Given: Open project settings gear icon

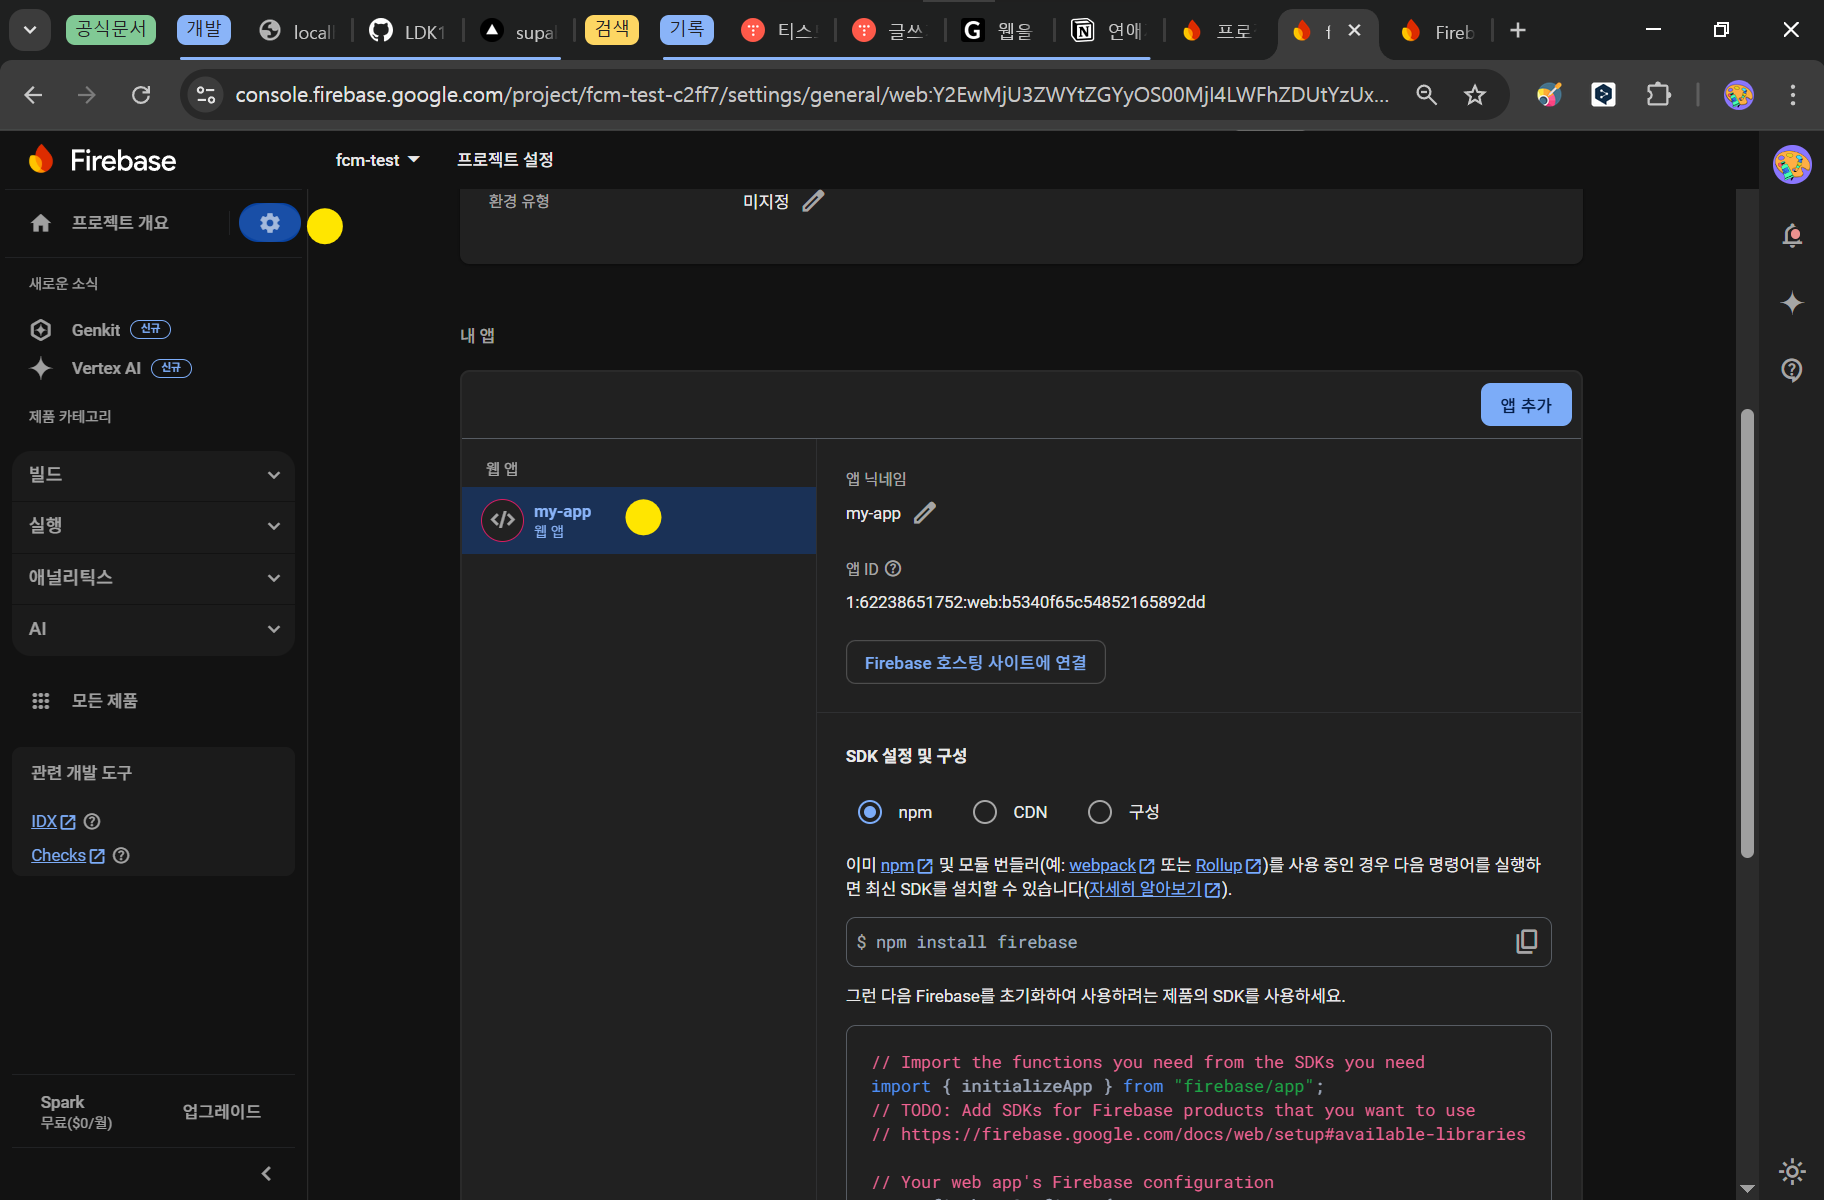Looking at the screenshot, I should [270, 223].
